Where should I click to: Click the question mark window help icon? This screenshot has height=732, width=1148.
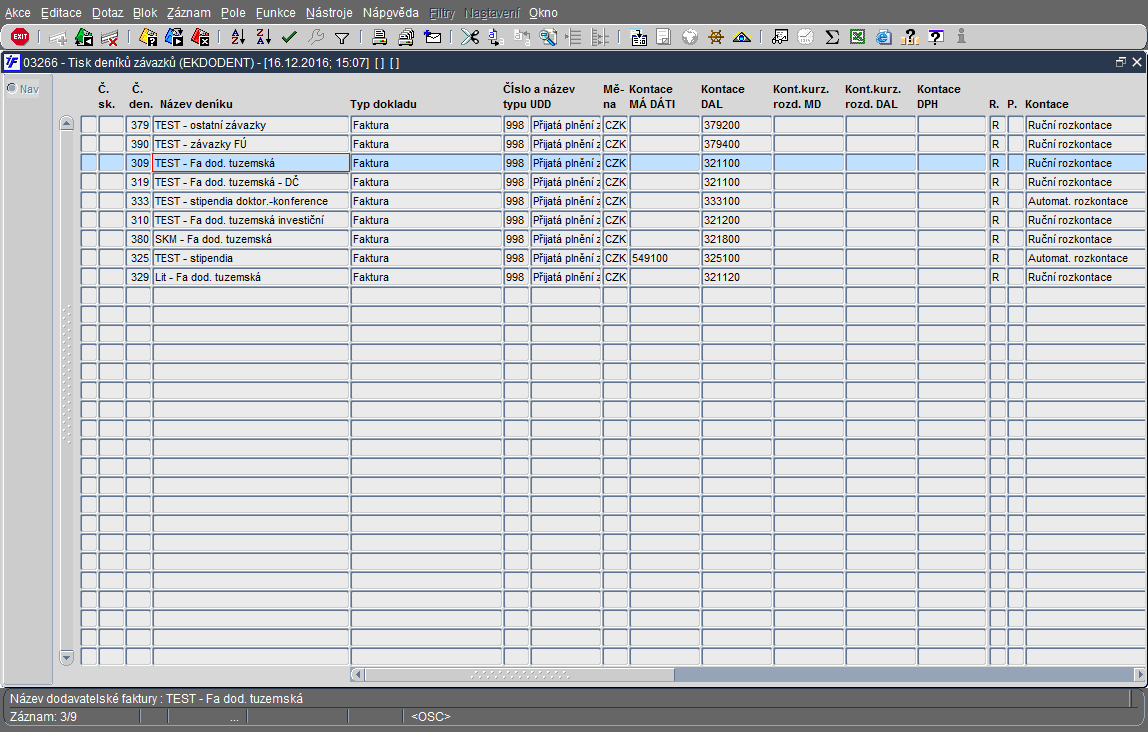(935, 37)
